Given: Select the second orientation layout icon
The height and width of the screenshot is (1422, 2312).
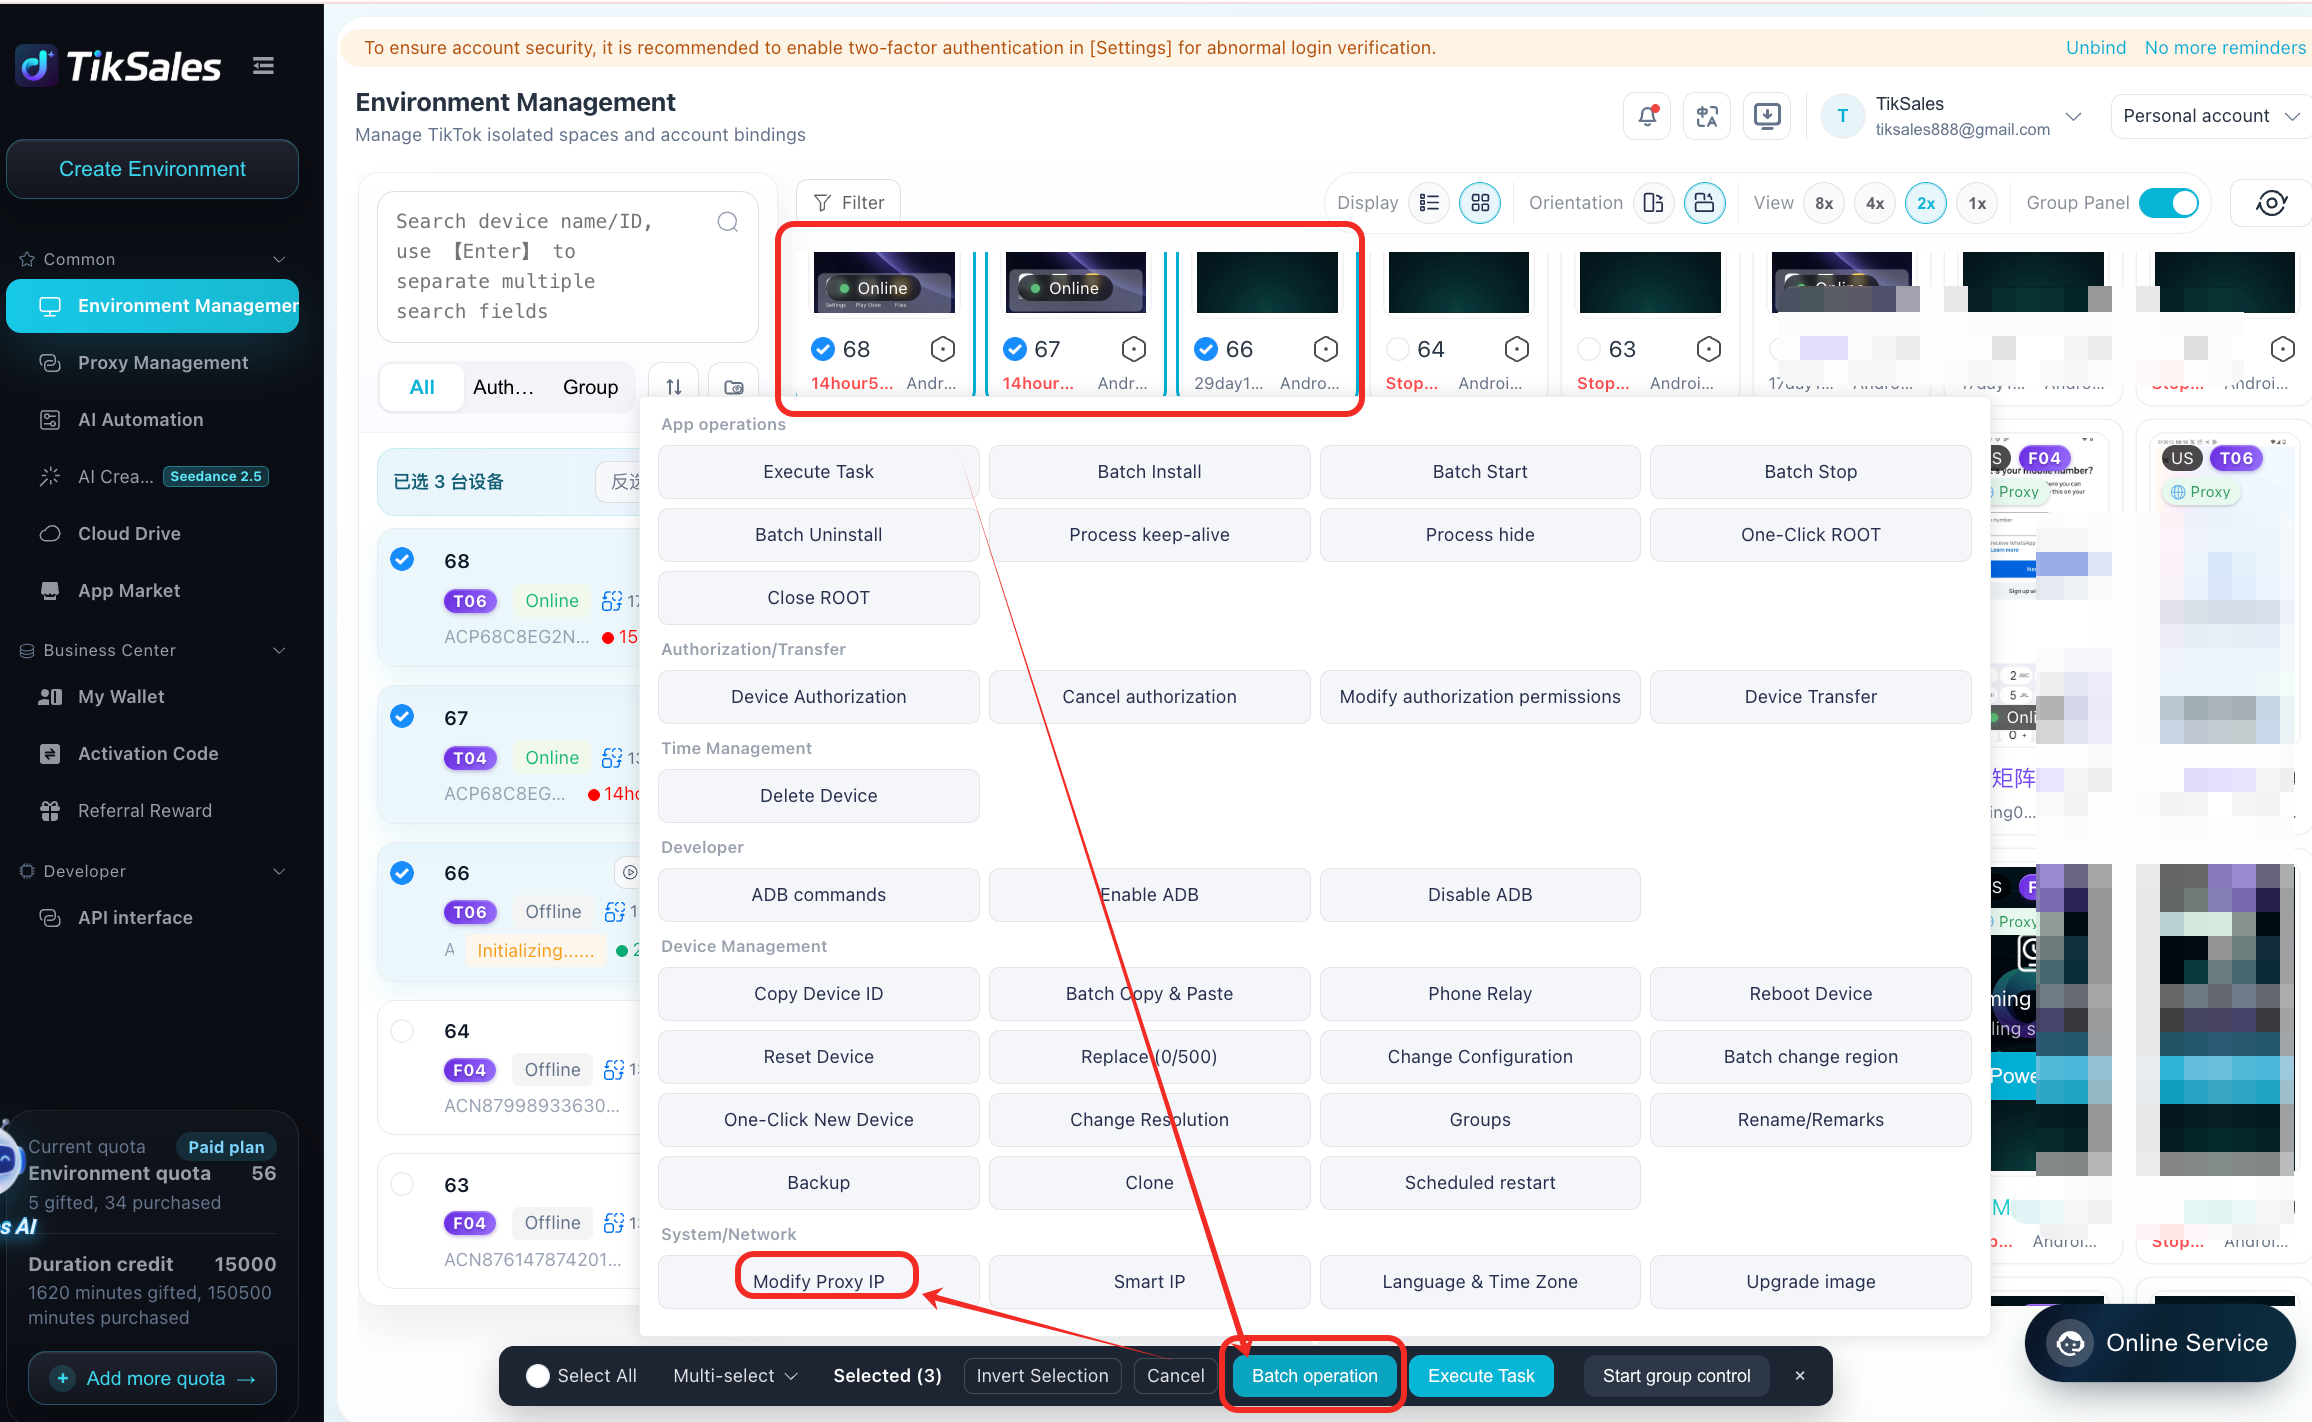Looking at the screenshot, I should point(1705,203).
